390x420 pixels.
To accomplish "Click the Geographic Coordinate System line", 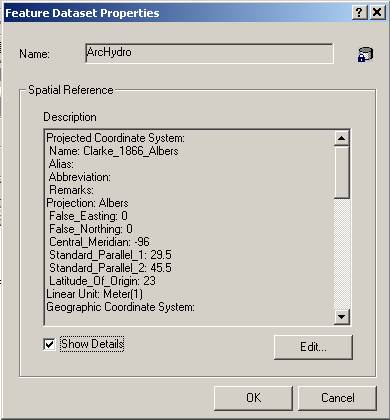I will [x=120, y=307].
